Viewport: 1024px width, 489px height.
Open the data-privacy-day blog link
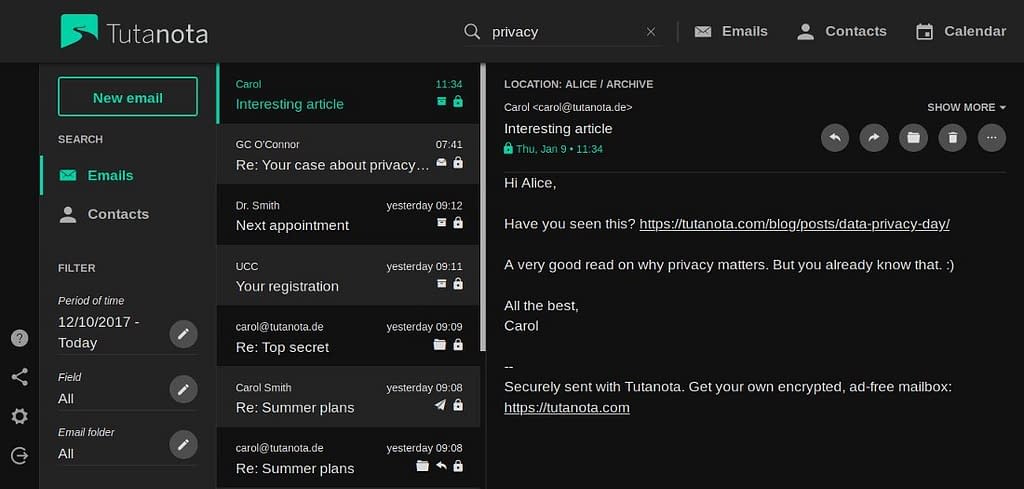point(794,224)
